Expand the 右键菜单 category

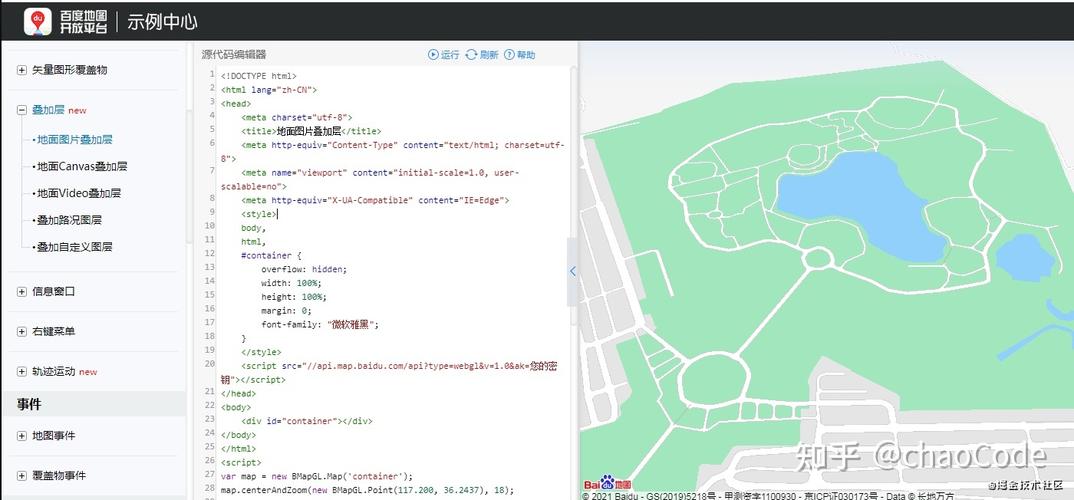[x=22, y=331]
